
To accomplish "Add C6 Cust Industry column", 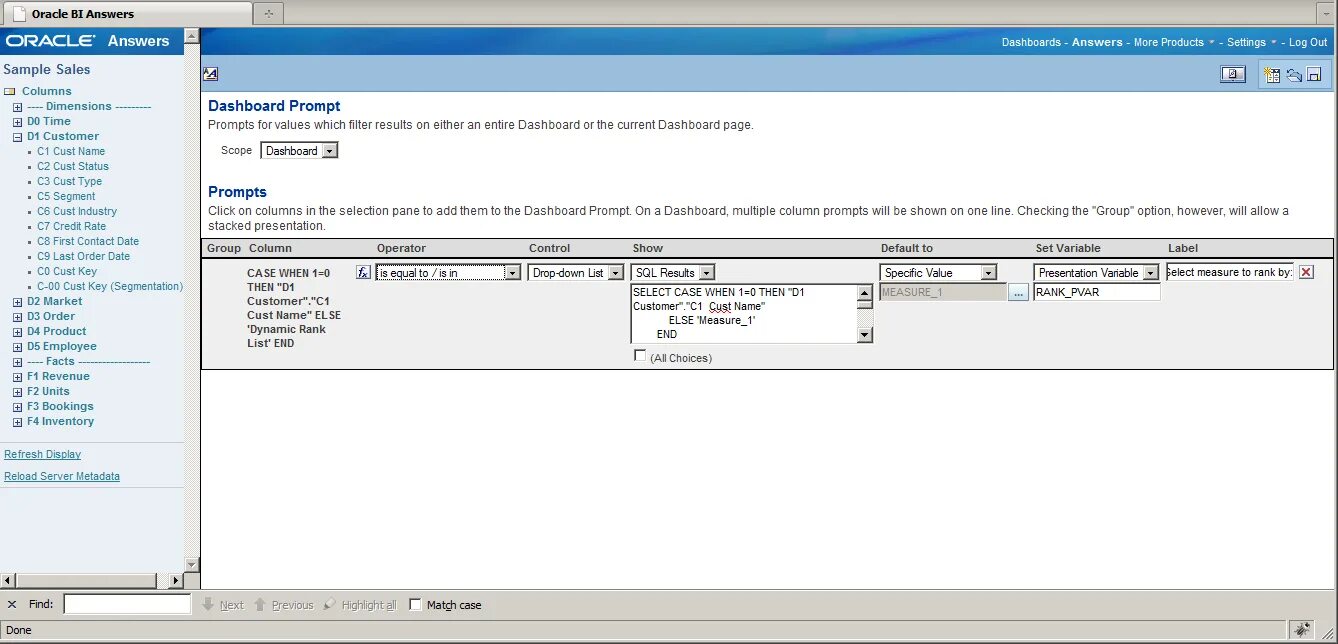I will (x=77, y=211).
